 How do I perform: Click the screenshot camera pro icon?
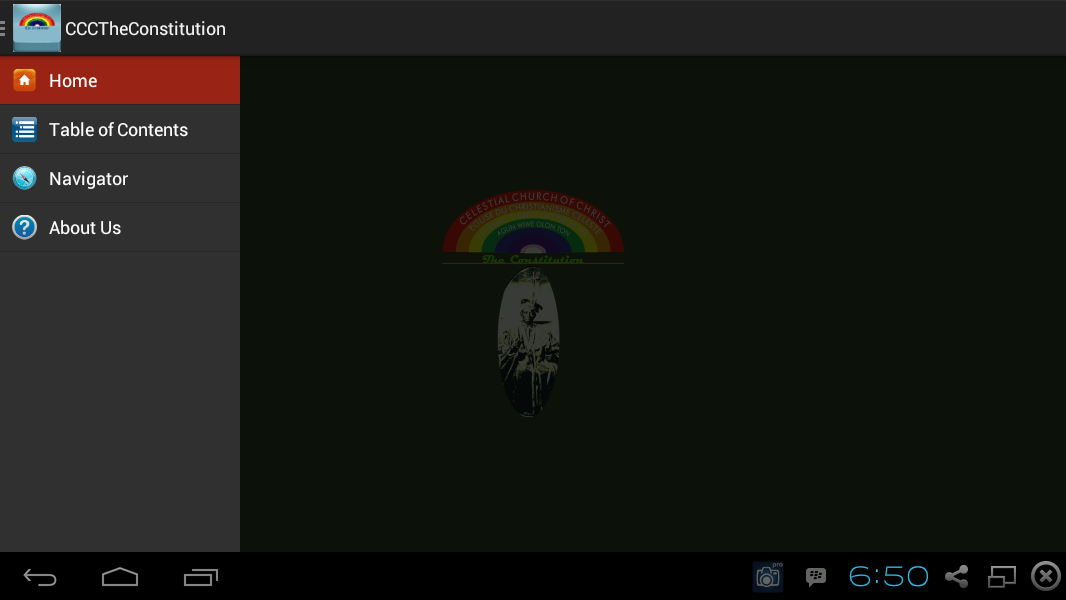(x=768, y=577)
